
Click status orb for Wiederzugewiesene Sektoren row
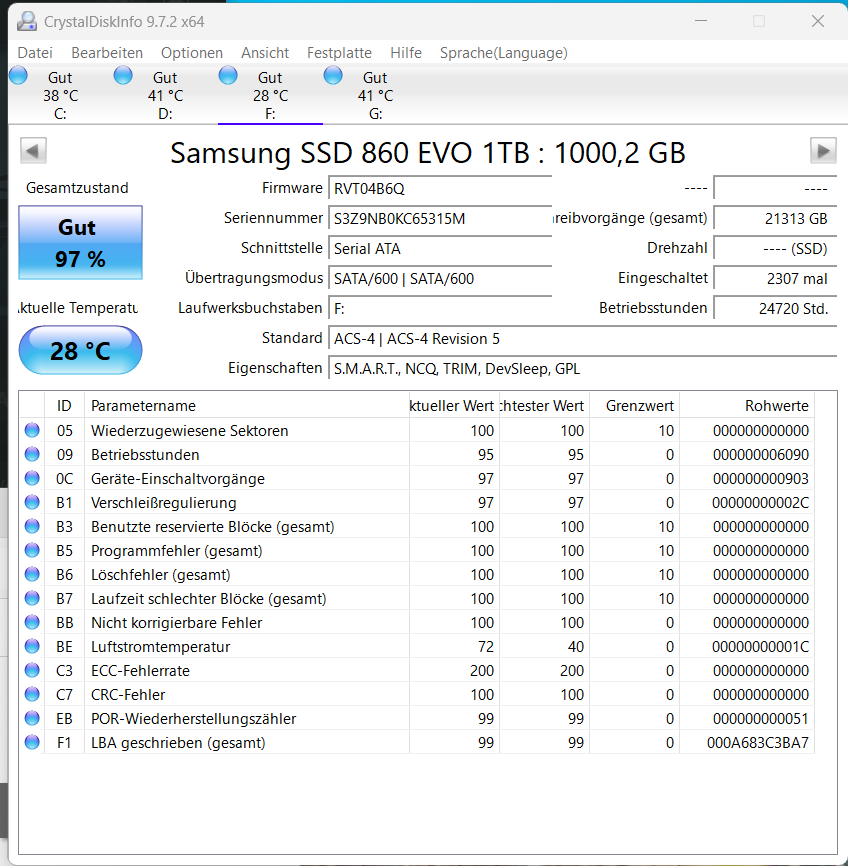(x=32, y=430)
